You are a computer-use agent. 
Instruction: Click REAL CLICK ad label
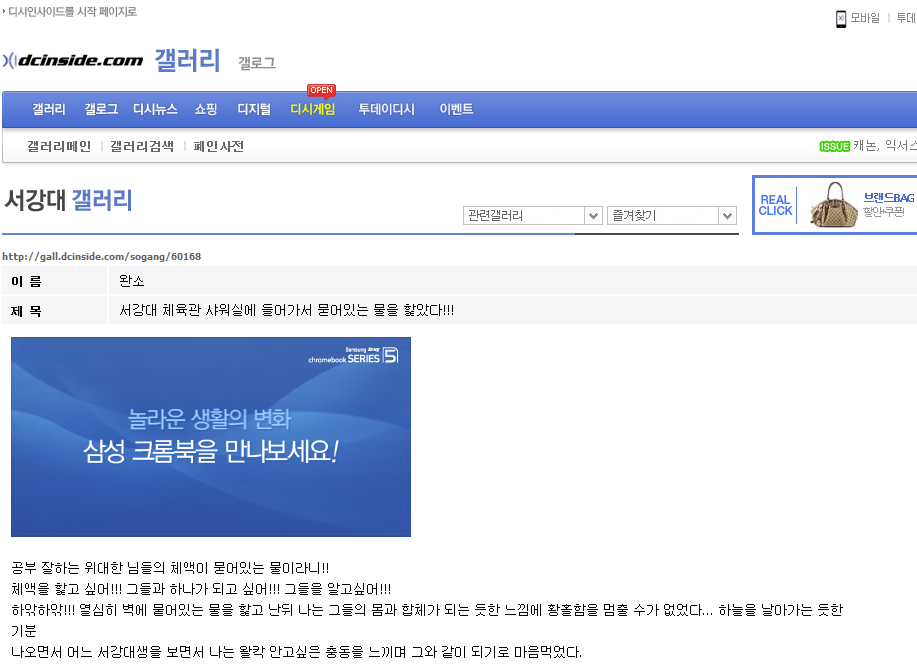click(x=775, y=205)
